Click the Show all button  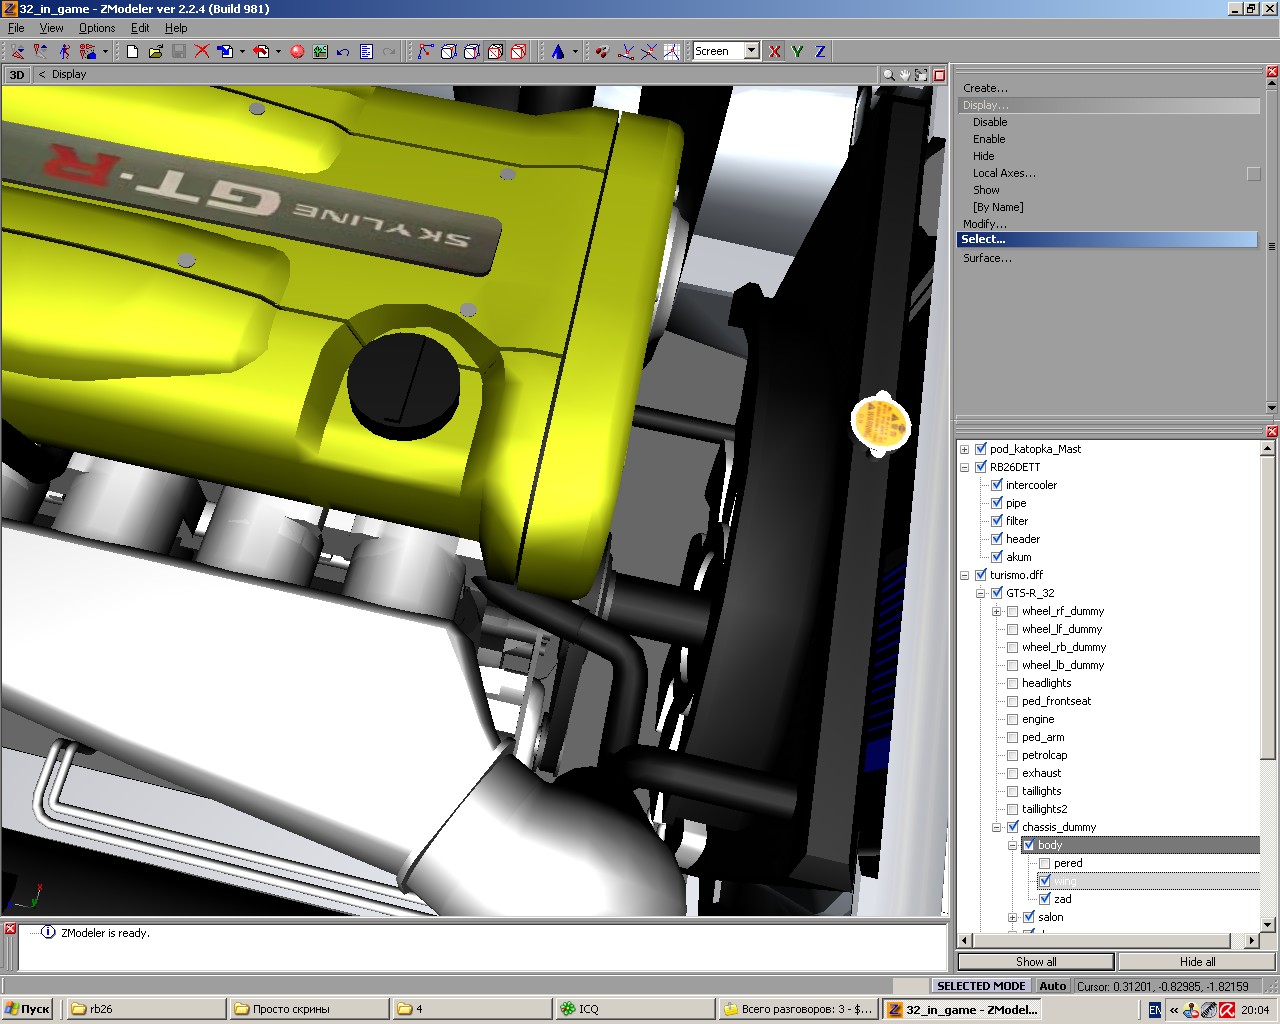(1036, 962)
